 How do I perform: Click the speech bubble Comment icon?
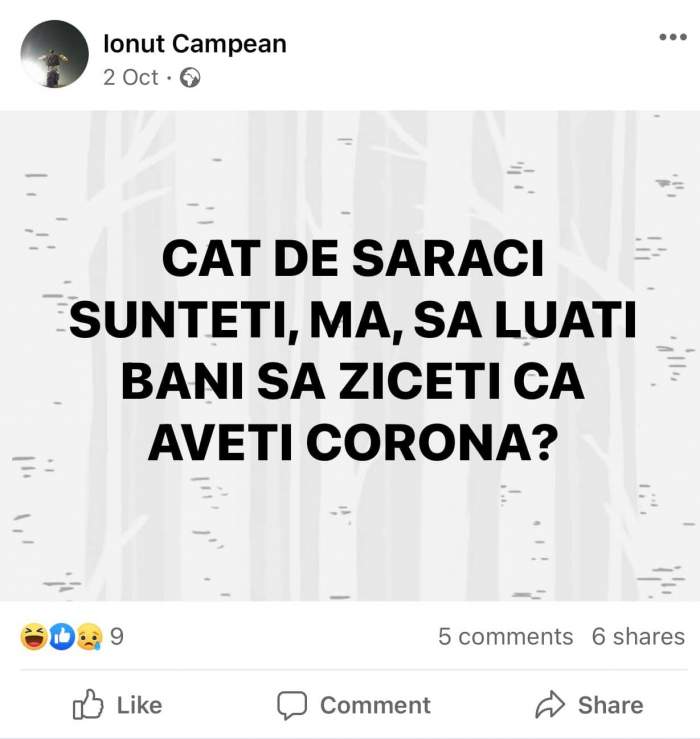291,705
